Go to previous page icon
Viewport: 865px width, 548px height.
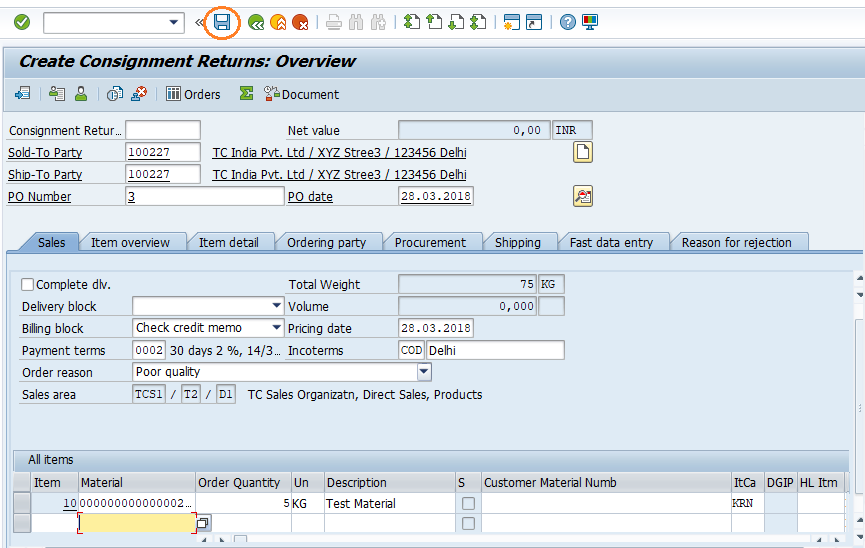pyautogui.click(x=434, y=22)
